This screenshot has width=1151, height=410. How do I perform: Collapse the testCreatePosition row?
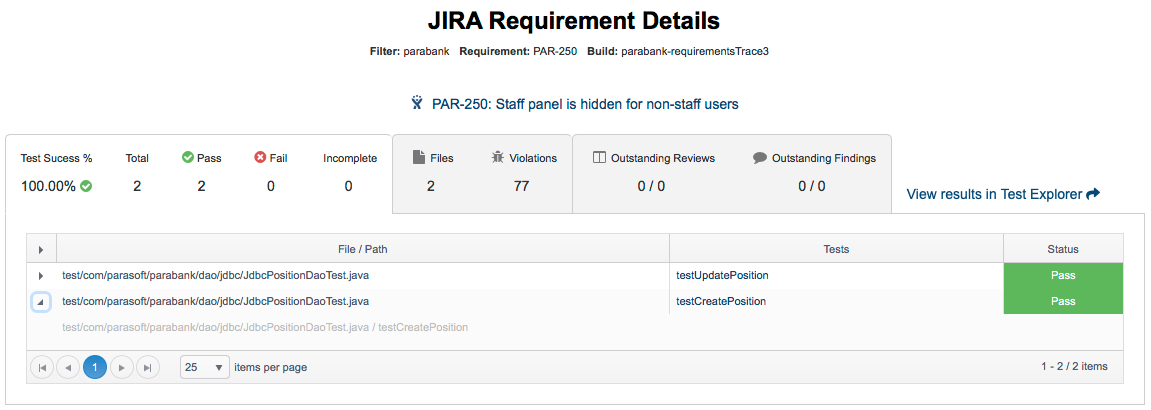point(40,301)
